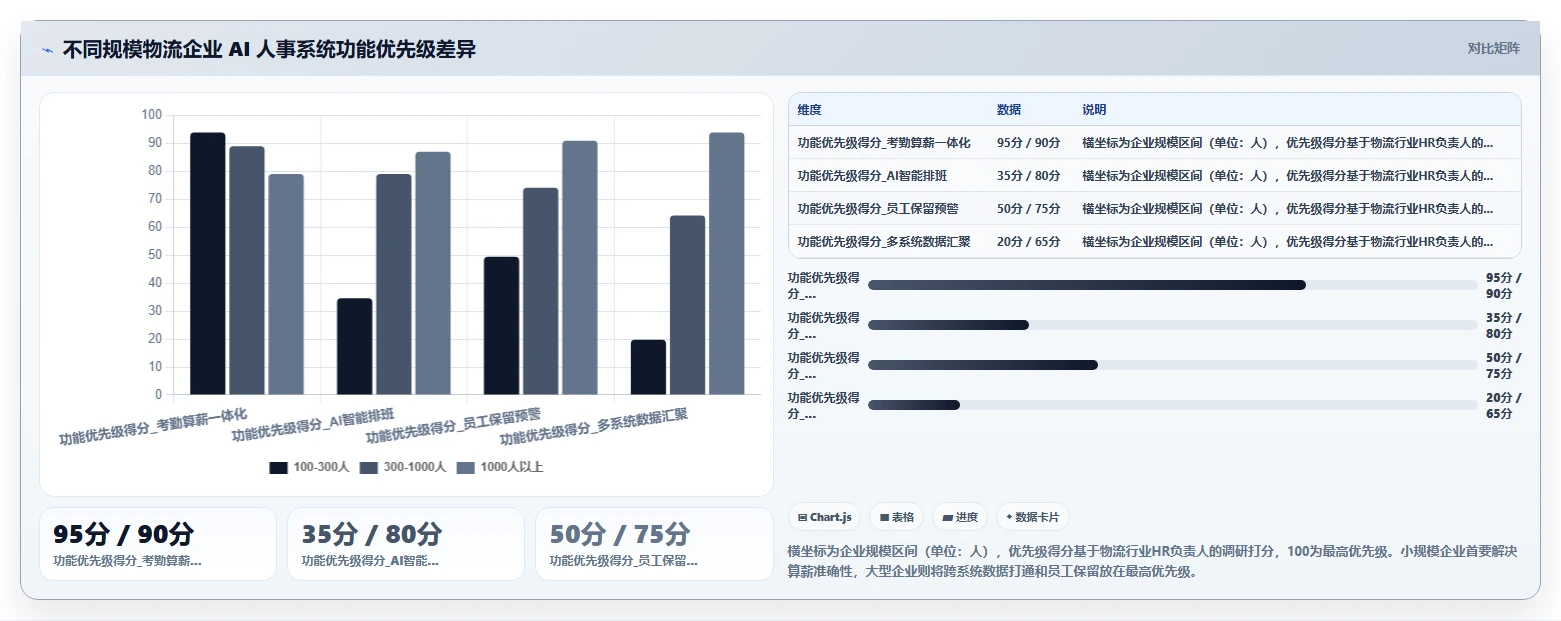
Task: Click the 1000人以上 bar for 多系统数据汇聚
Action: click(727, 264)
